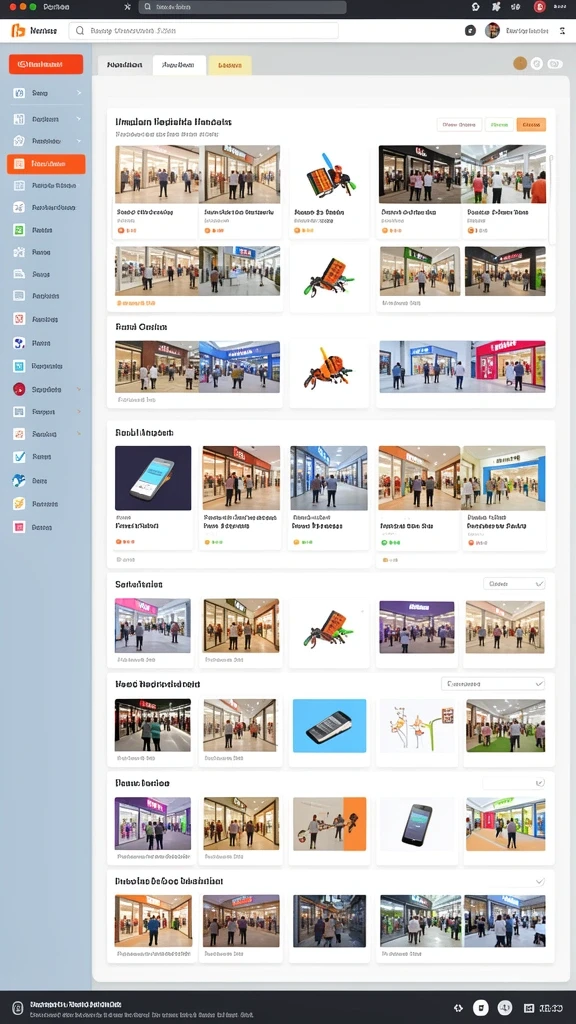Toggle the pill-shaped switch at top right of content
The height and width of the screenshot is (1024, 576).
pos(555,63)
